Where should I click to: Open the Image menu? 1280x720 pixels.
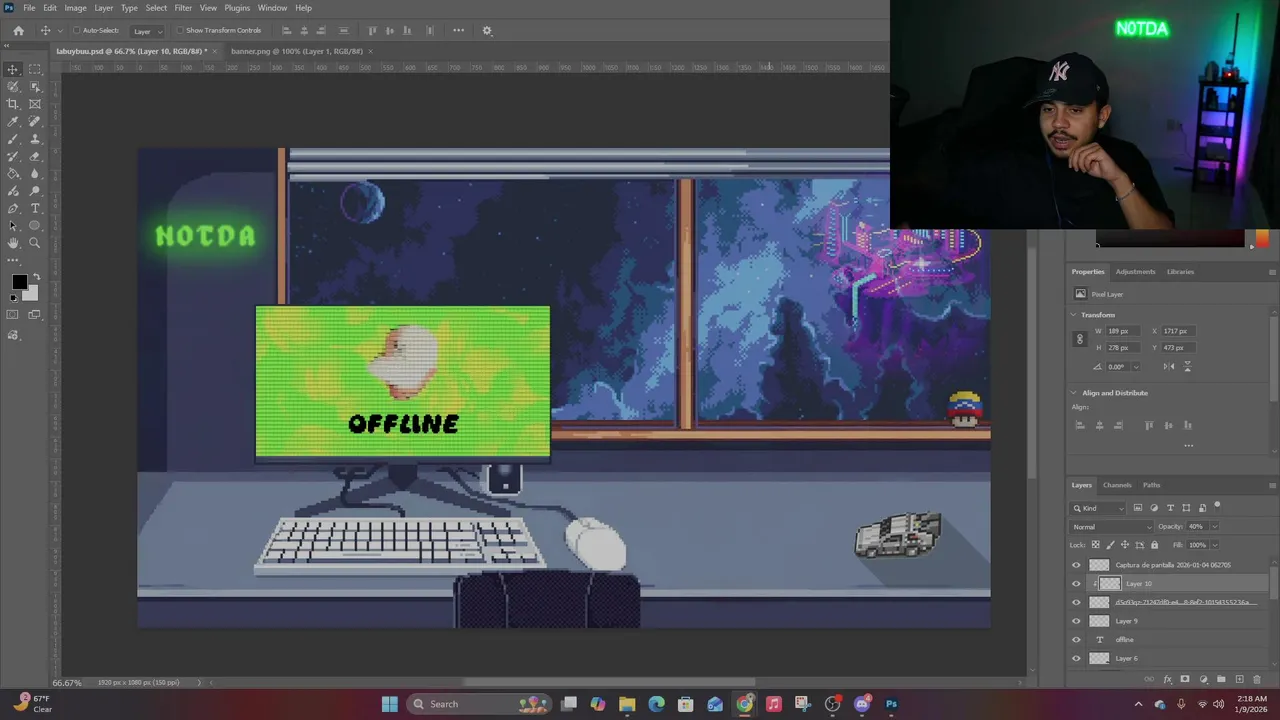pos(75,8)
